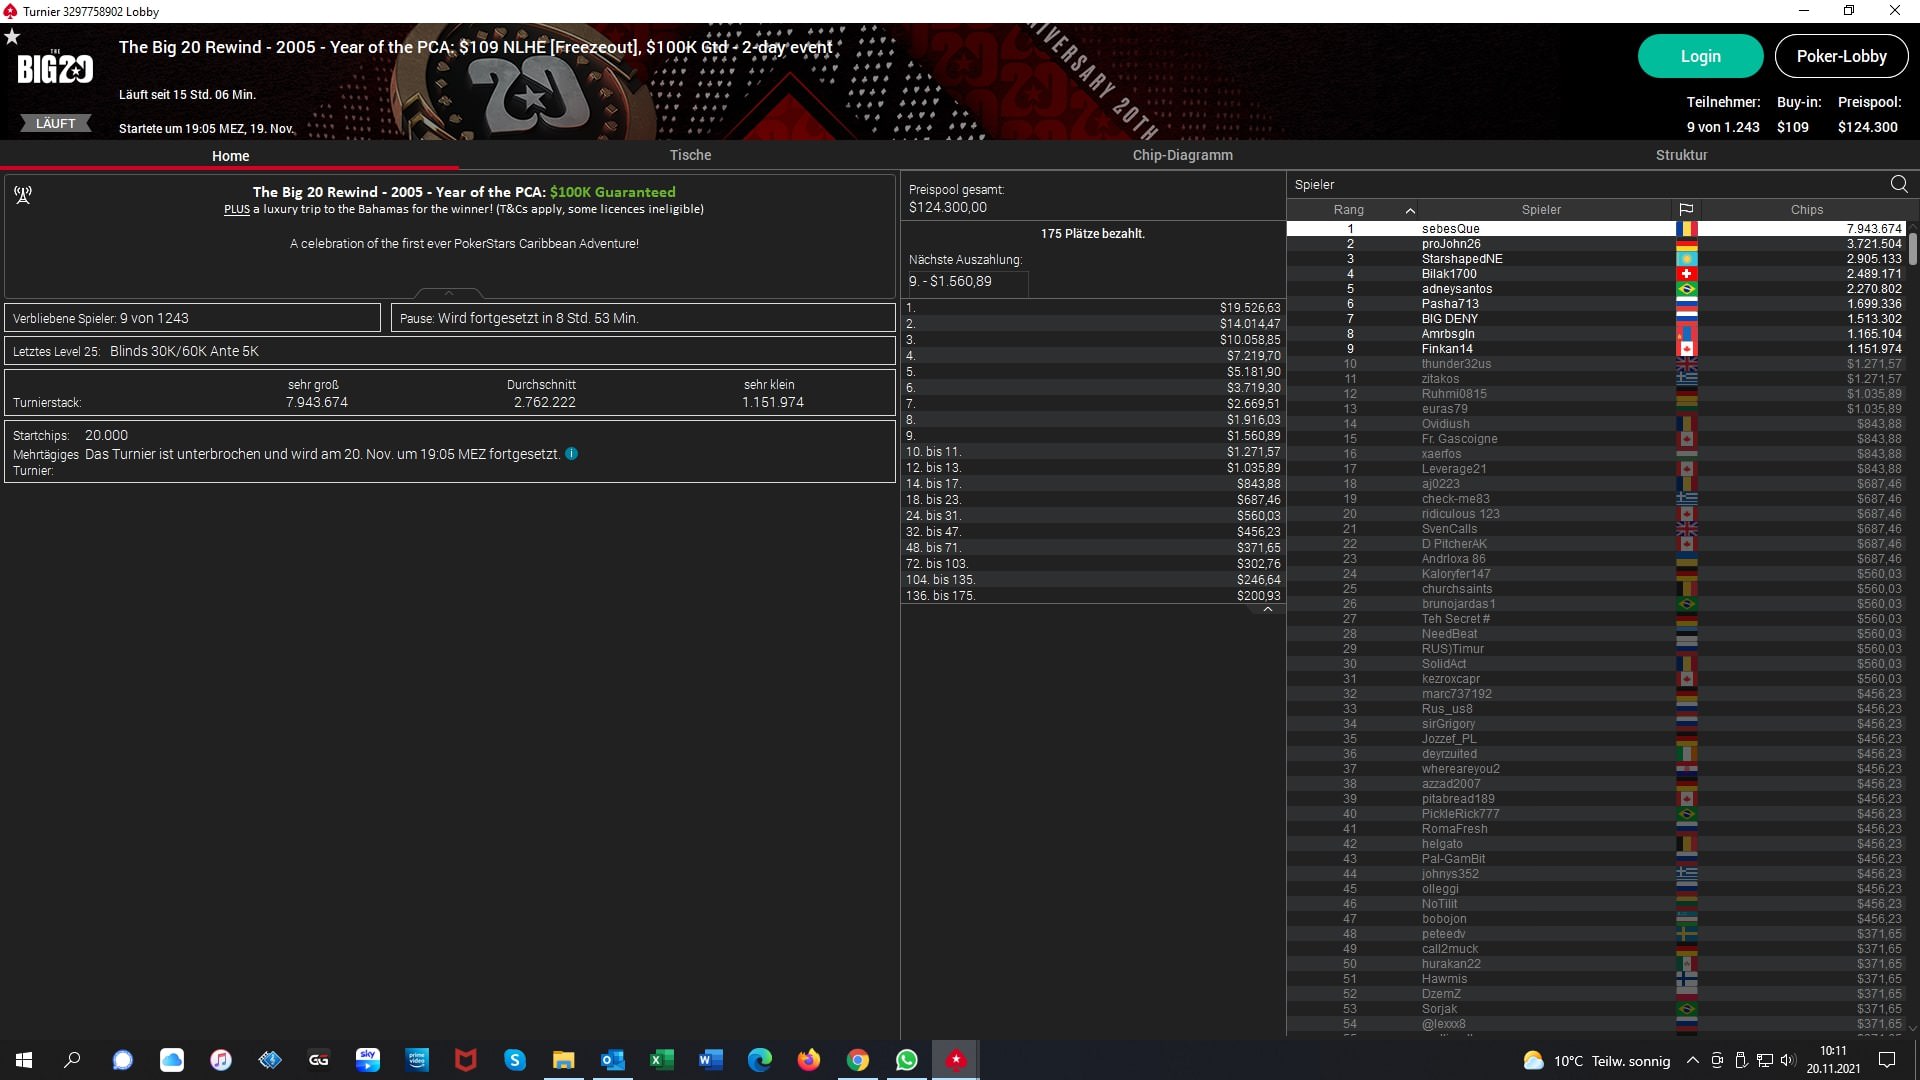
Task: Select player Bilak1700 row
Action: [1596, 274]
